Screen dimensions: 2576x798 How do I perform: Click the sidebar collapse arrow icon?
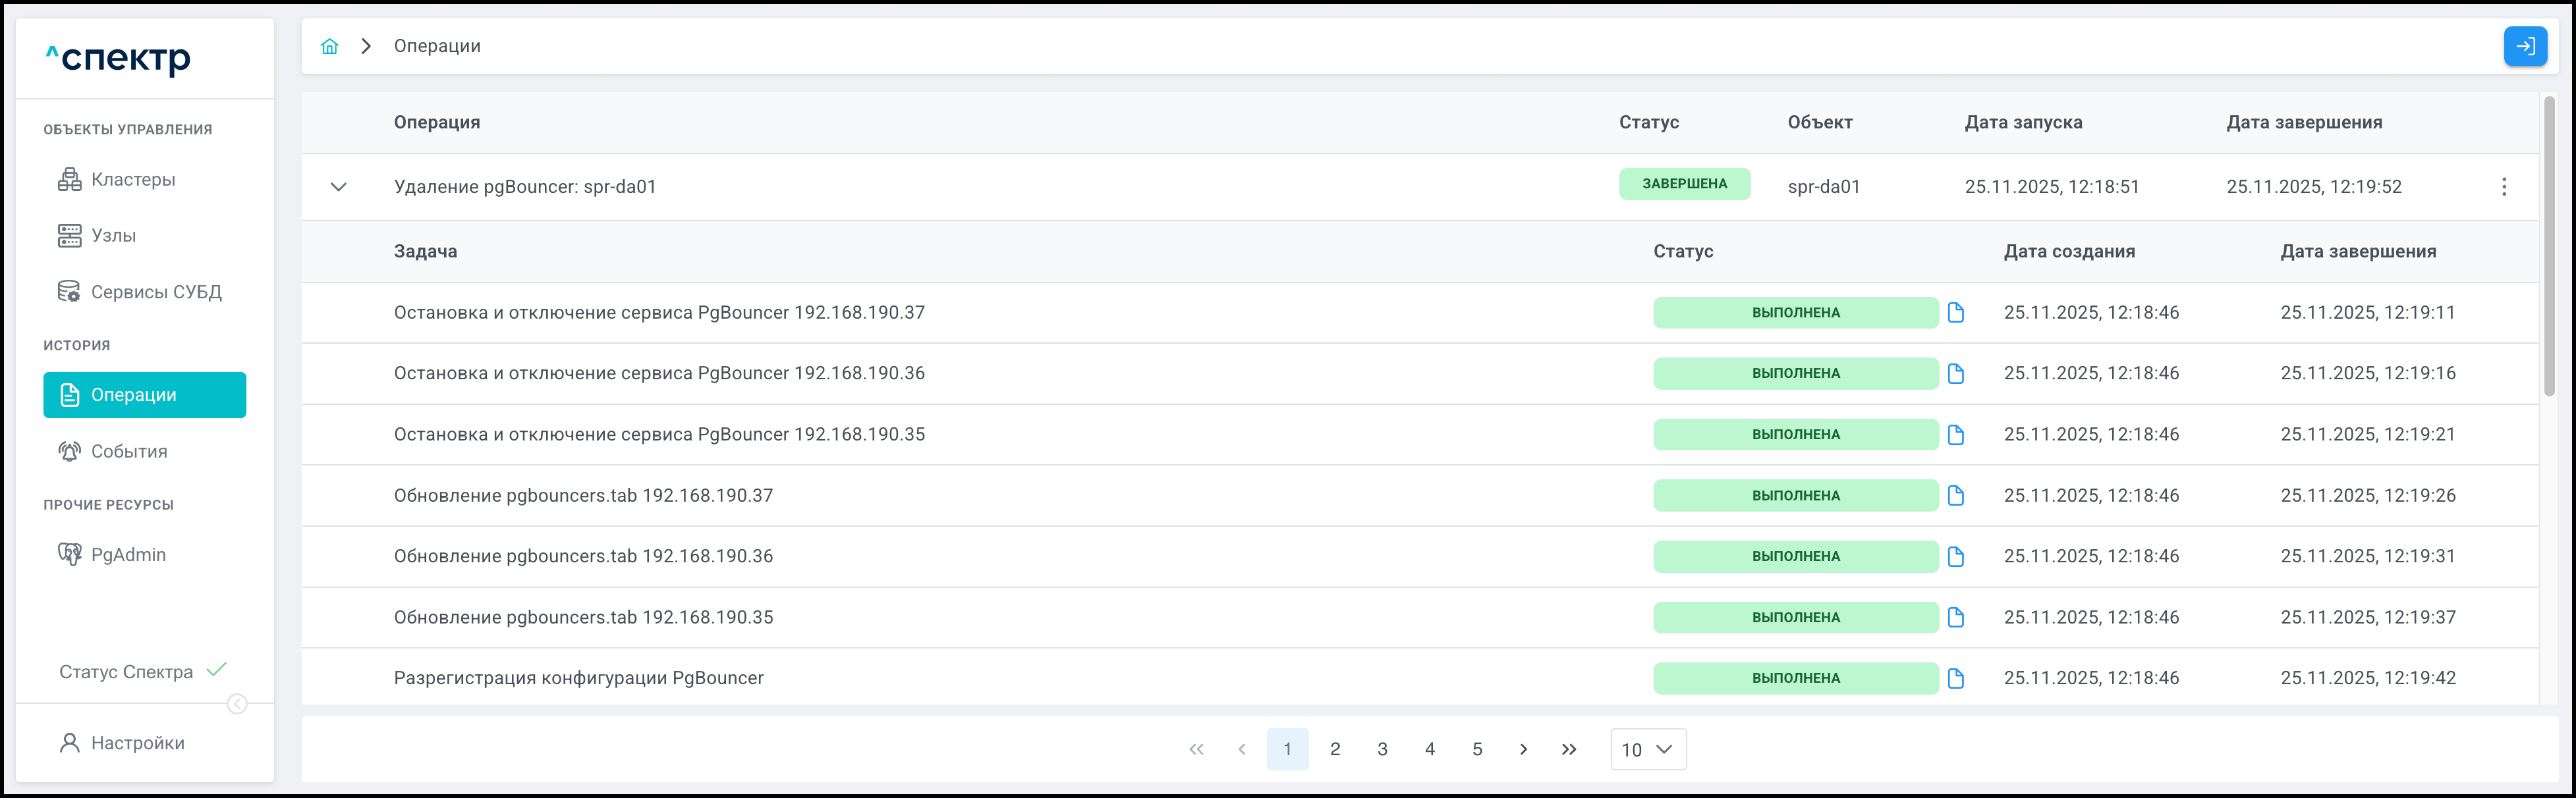pyautogui.click(x=237, y=704)
